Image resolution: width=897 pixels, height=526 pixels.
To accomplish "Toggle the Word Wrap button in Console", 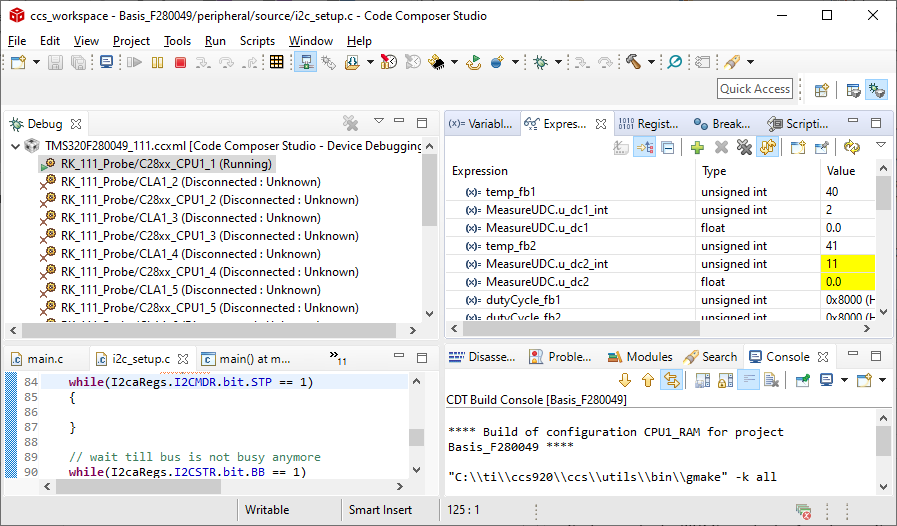I will 748,379.
